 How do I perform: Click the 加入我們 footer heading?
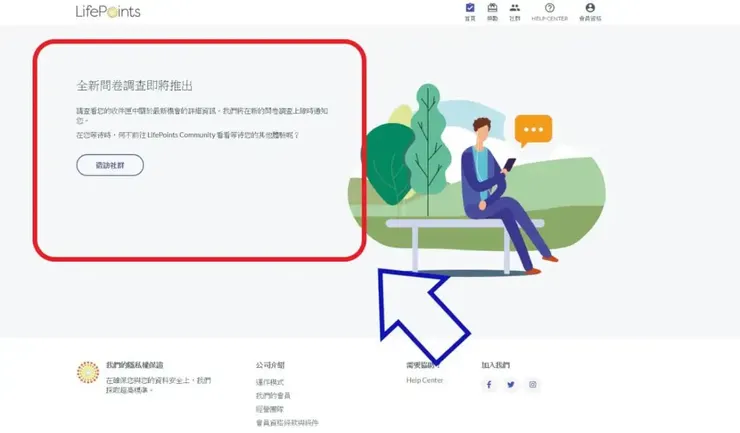click(x=496, y=365)
